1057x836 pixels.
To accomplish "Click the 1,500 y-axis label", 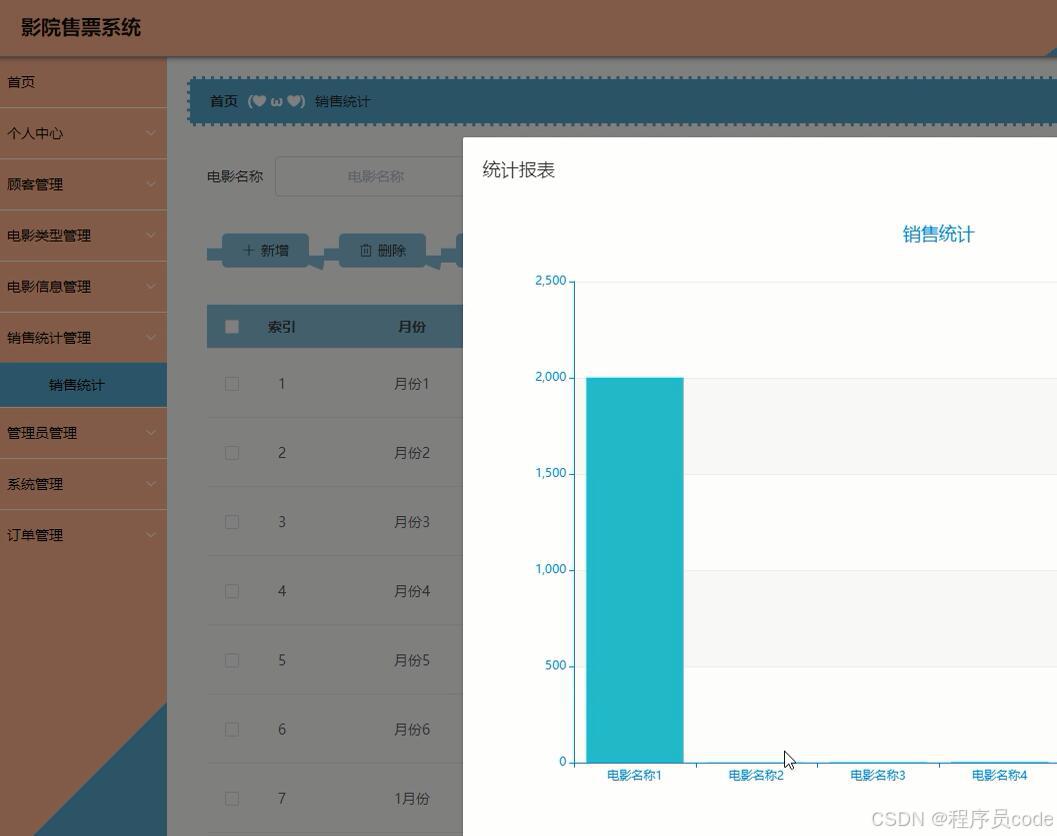I will [550, 473].
